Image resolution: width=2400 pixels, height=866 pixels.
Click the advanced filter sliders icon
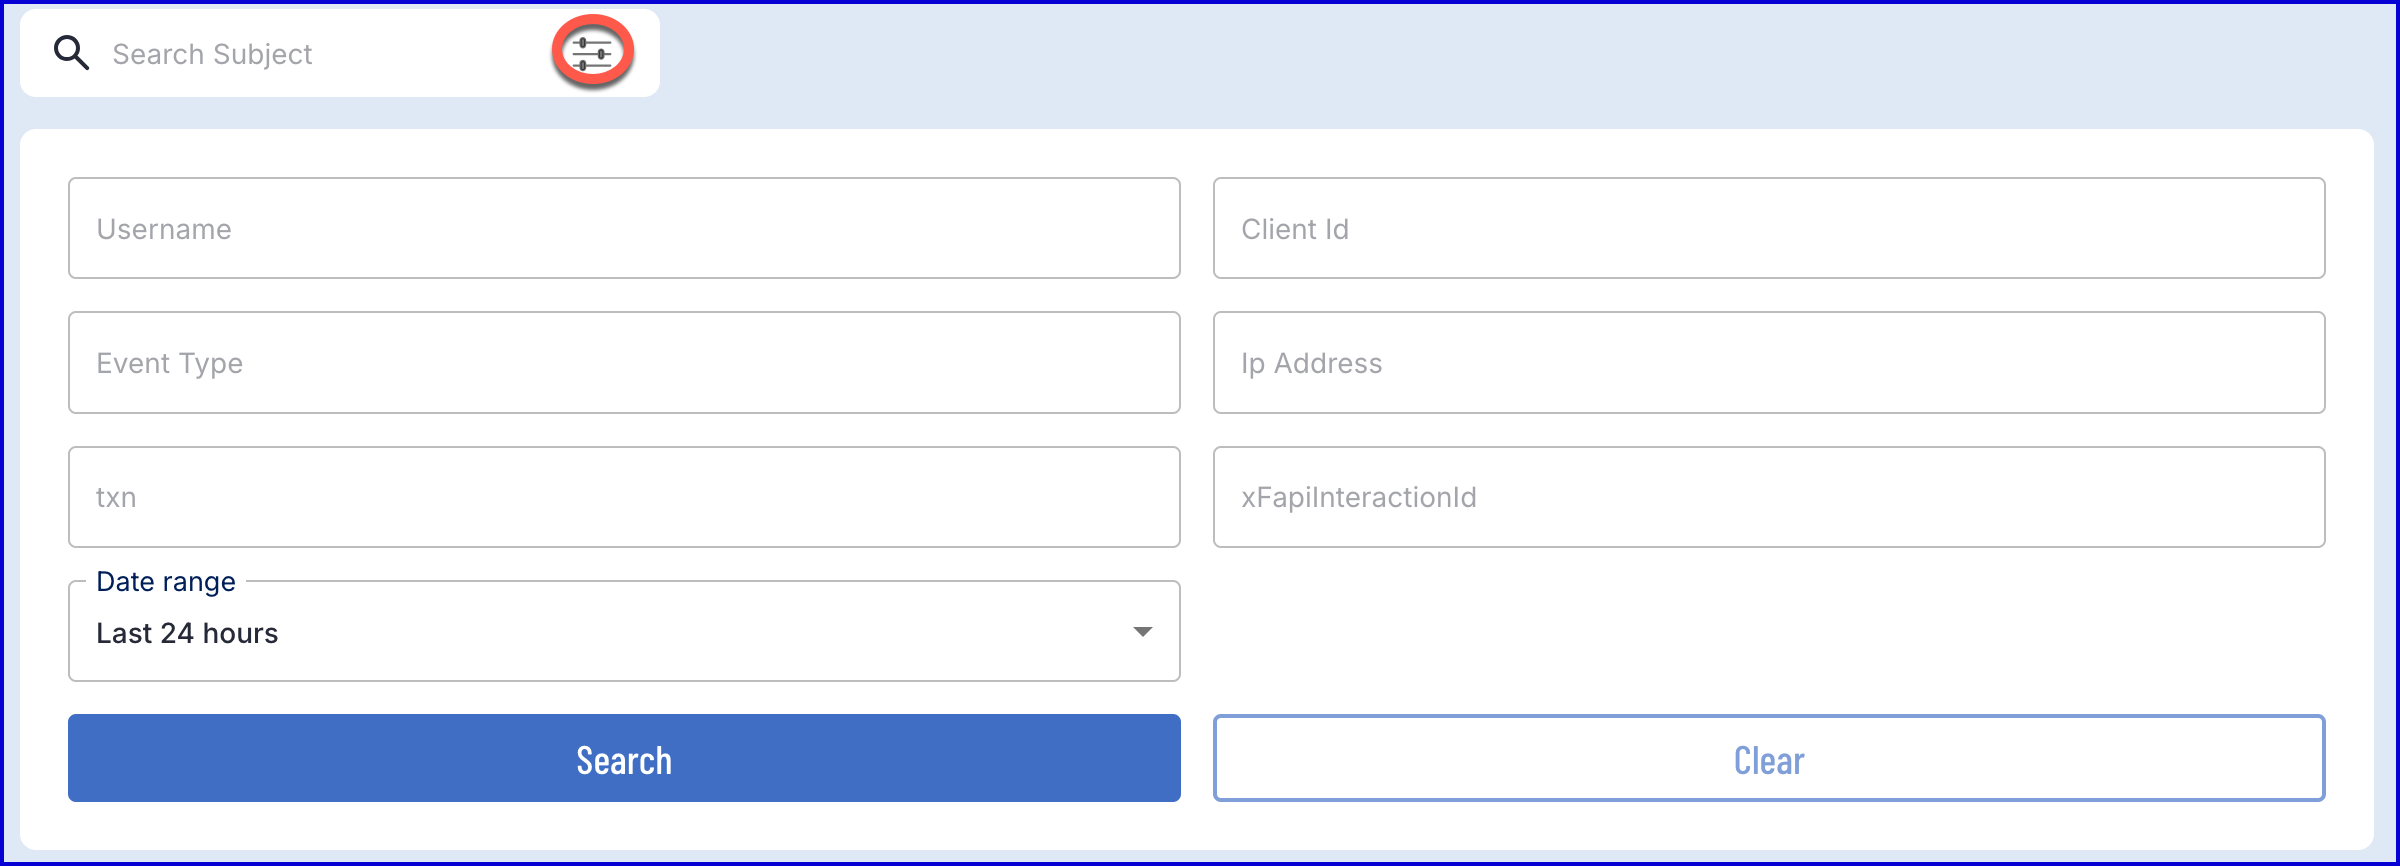pos(592,52)
